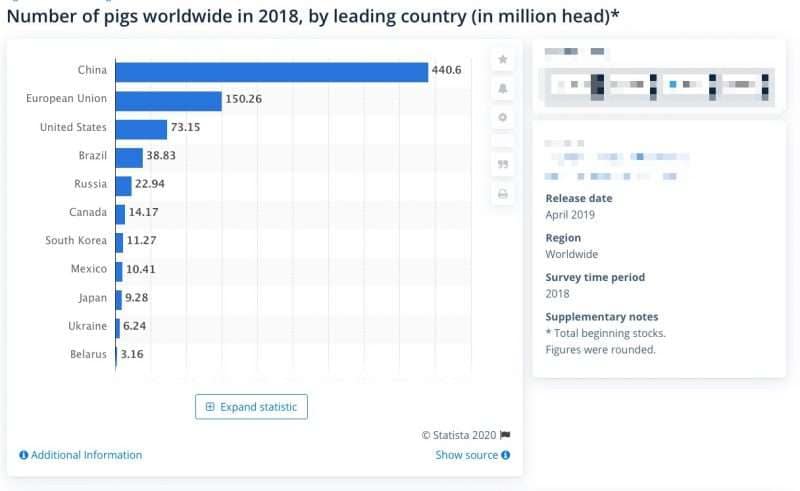This screenshot has width=800, height=491.
Task: Click the European Union bar
Action: pyautogui.click(x=169, y=101)
